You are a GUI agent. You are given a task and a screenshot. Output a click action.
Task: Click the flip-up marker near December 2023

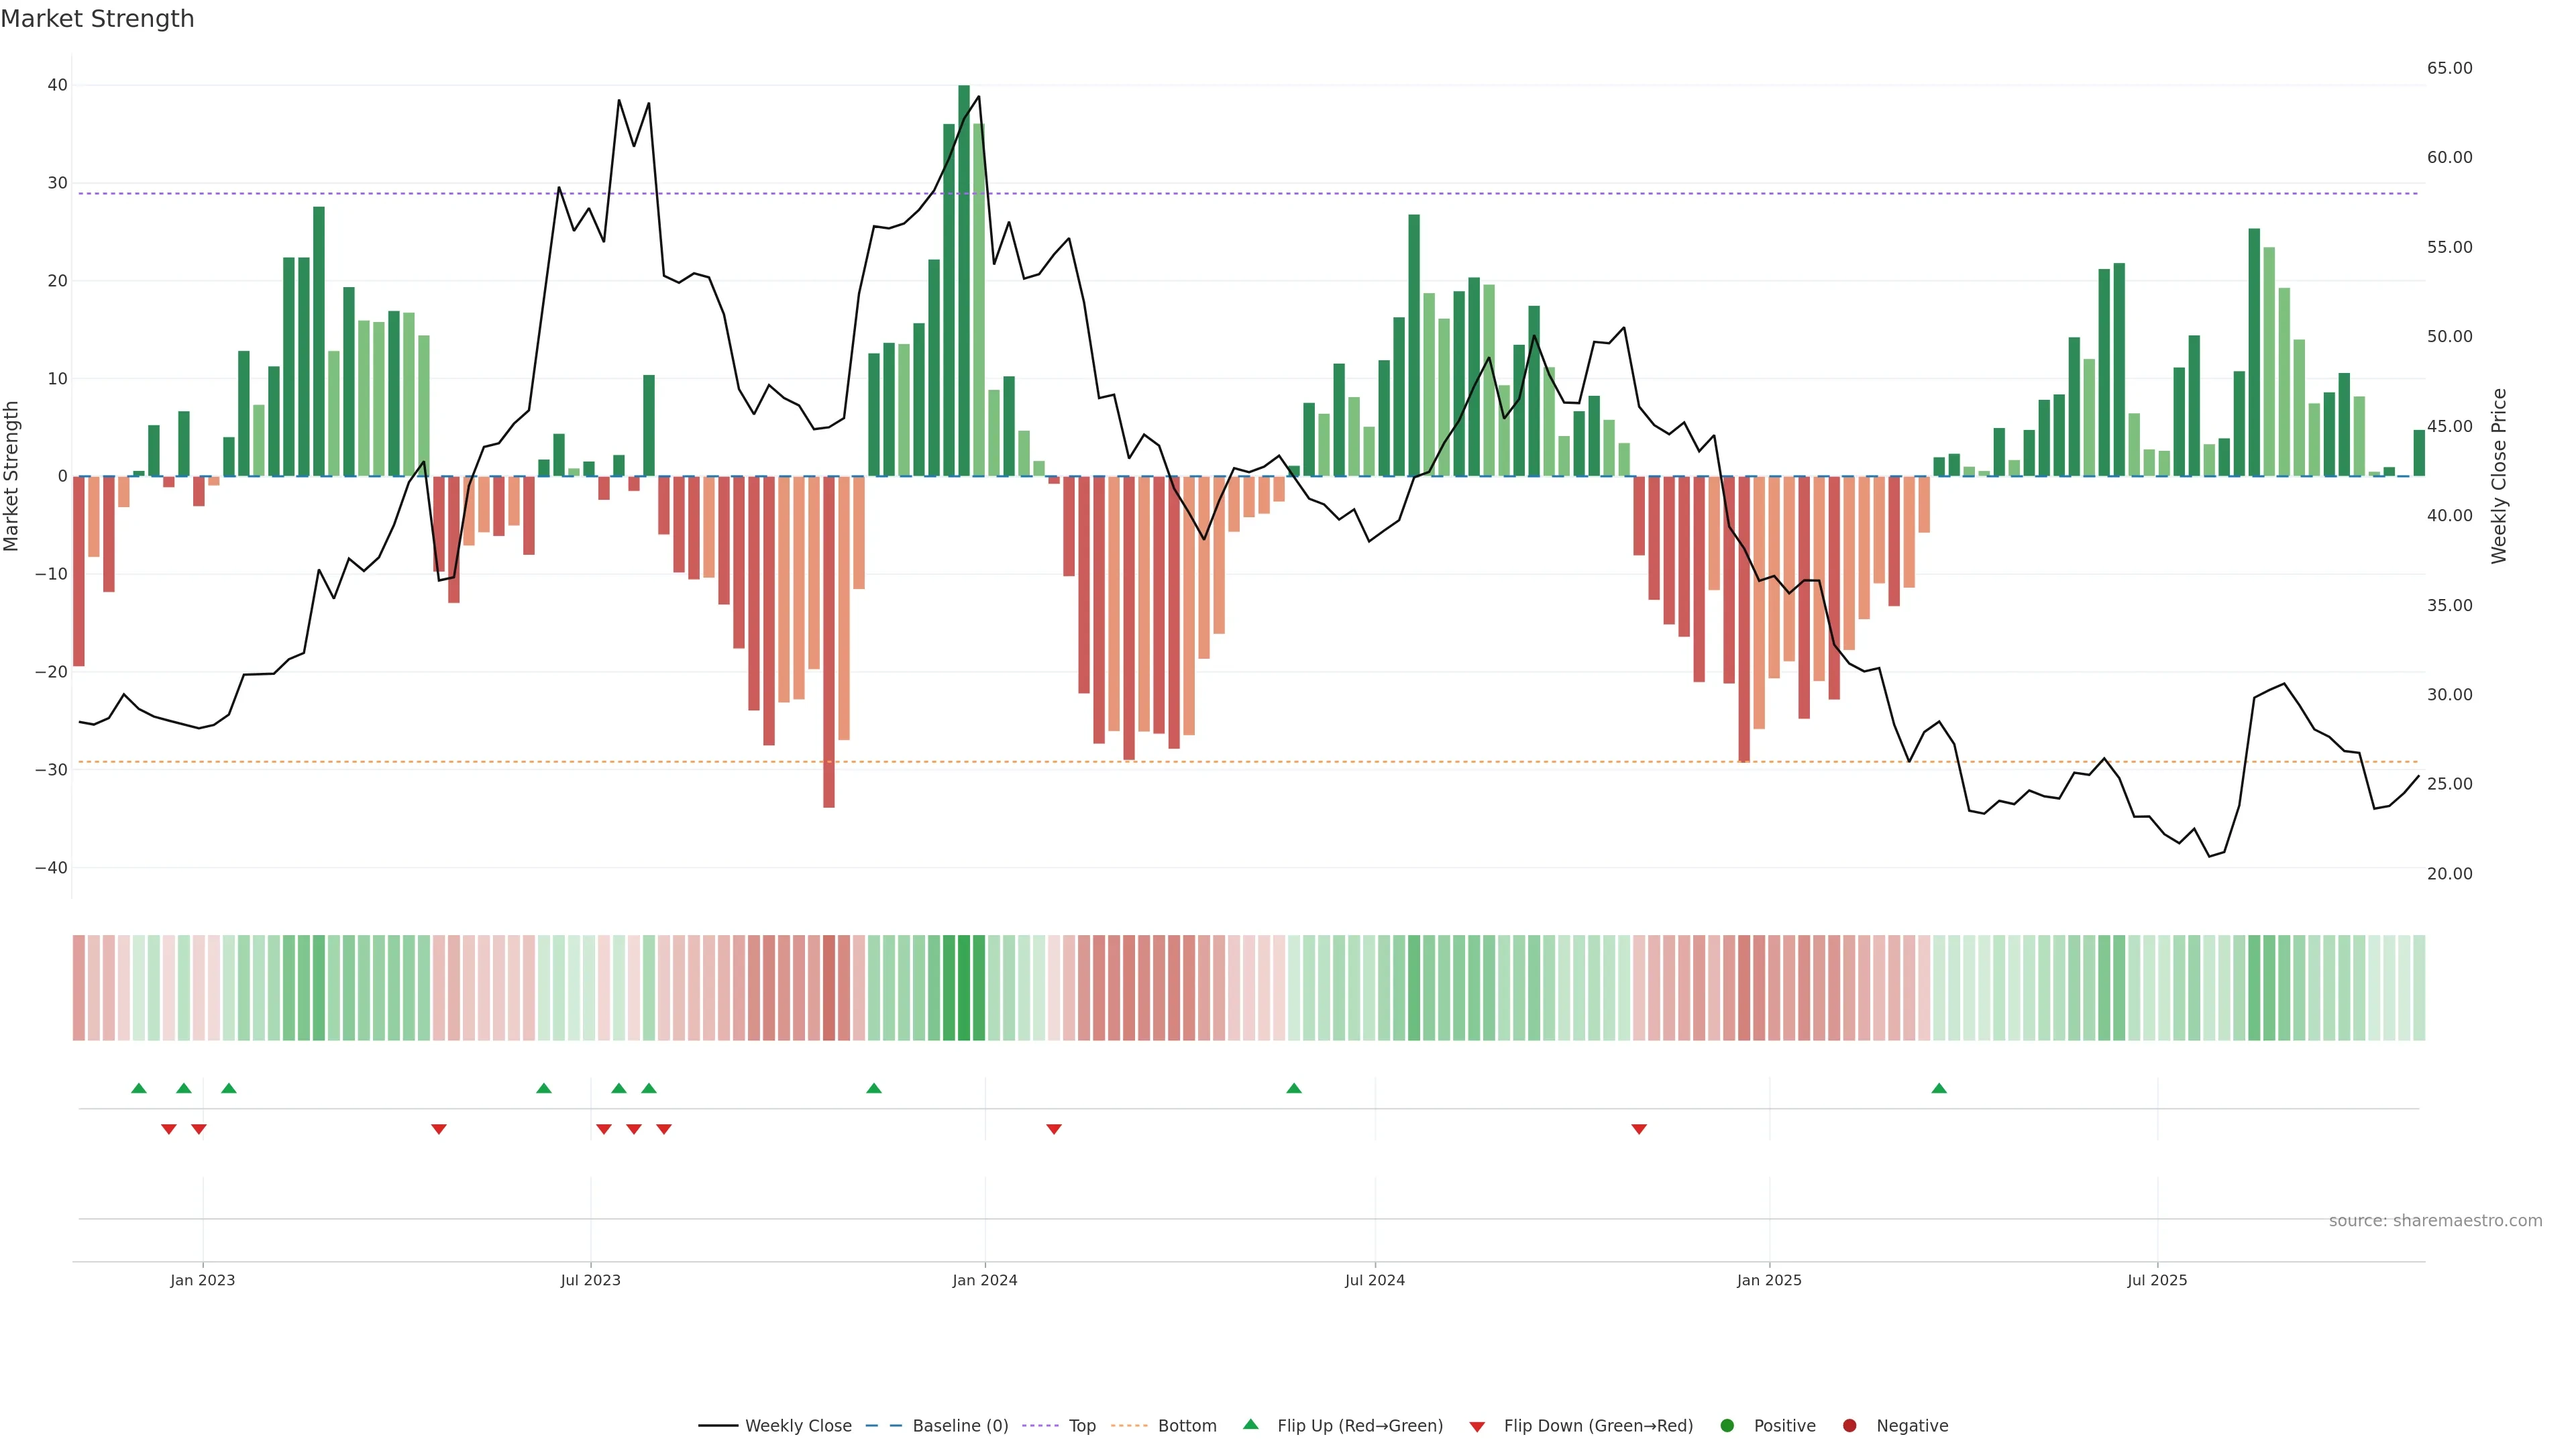874,1088
